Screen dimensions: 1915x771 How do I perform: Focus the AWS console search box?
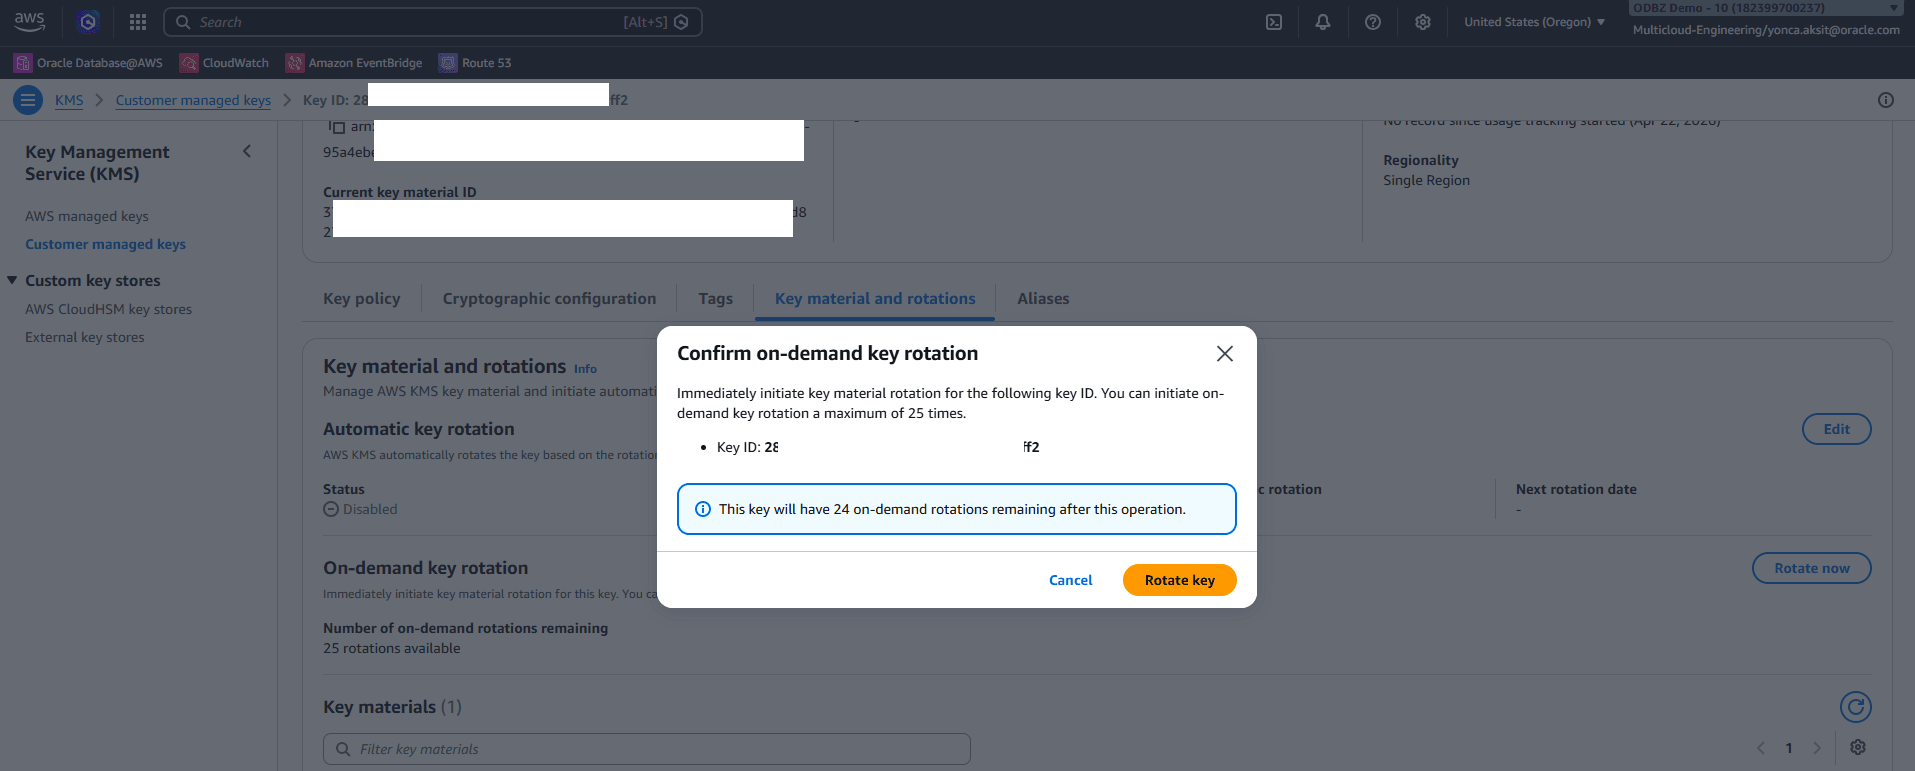pyautogui.click(x=432, y=22)
